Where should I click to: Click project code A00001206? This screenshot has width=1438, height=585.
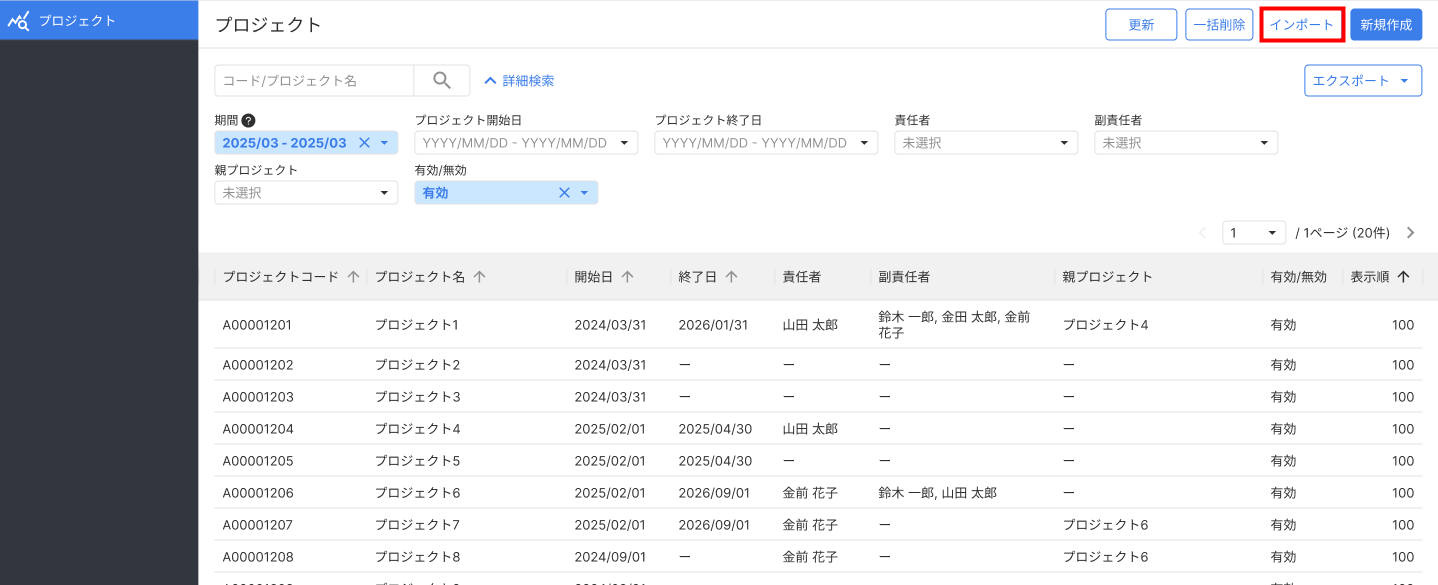(x=258, y=493)
